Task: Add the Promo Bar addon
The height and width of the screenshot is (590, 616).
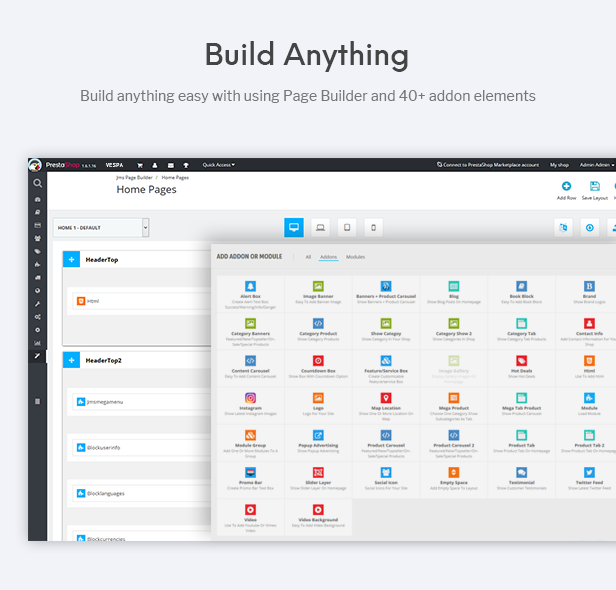Action: (250, 480)
